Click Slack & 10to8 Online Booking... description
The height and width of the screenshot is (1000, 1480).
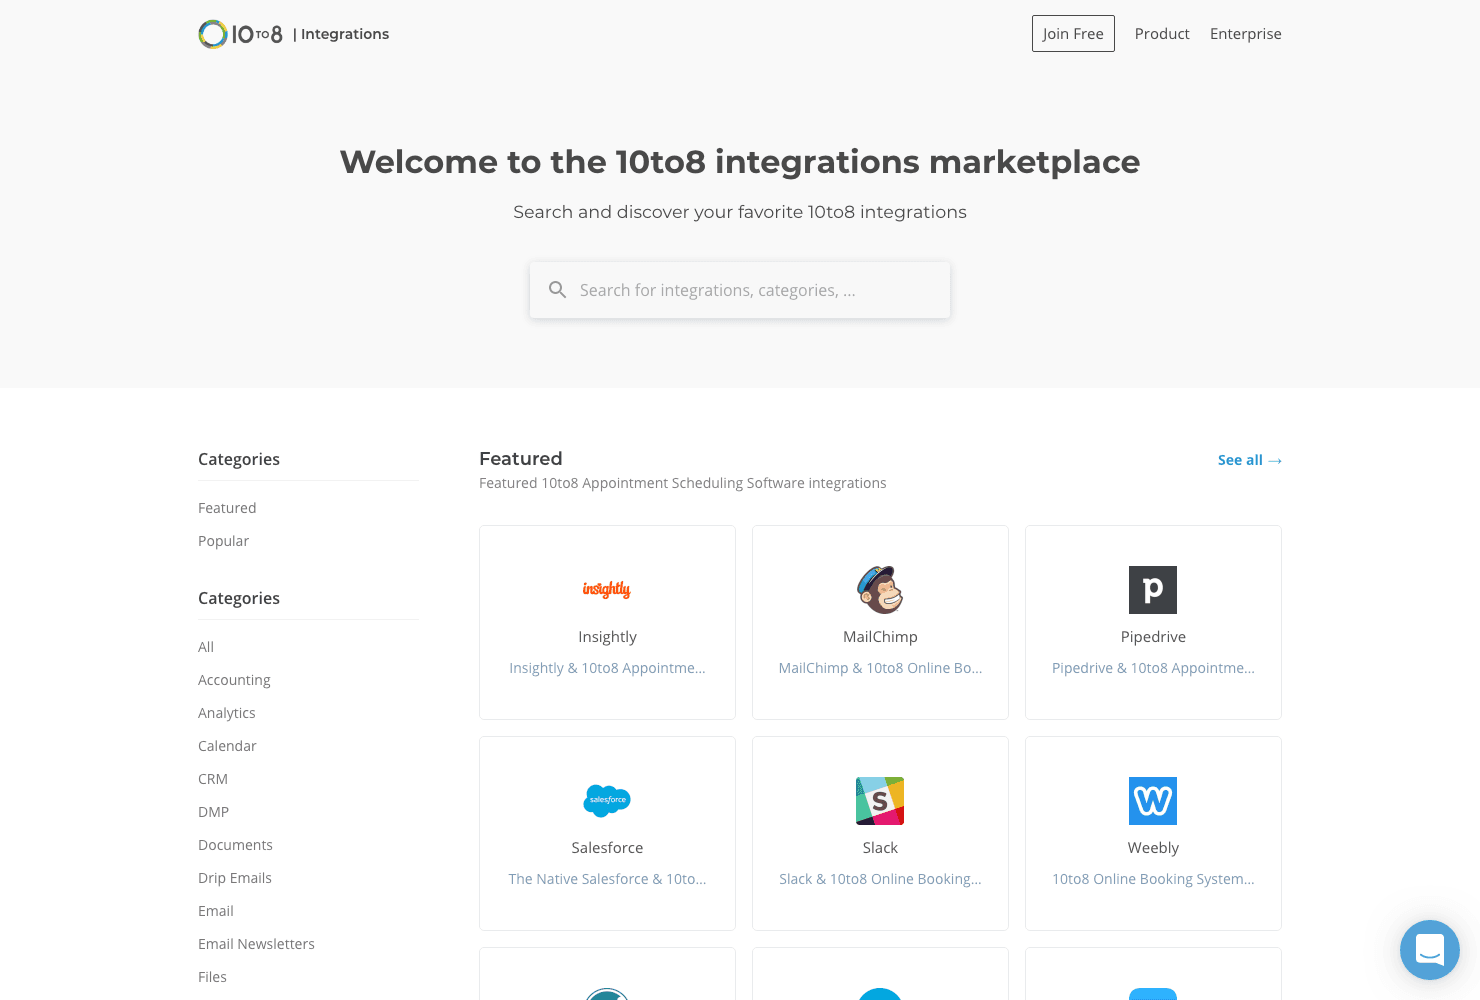pos(880,879)
